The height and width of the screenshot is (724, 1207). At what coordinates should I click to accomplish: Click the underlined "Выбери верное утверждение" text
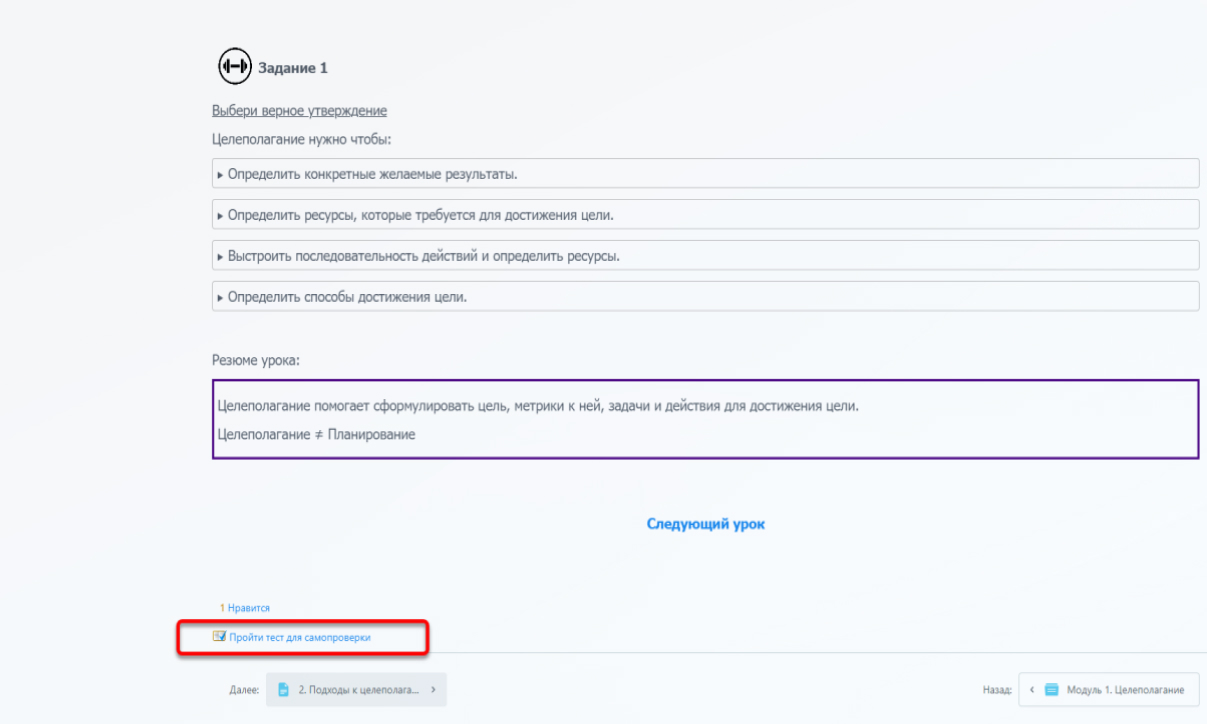299,111
